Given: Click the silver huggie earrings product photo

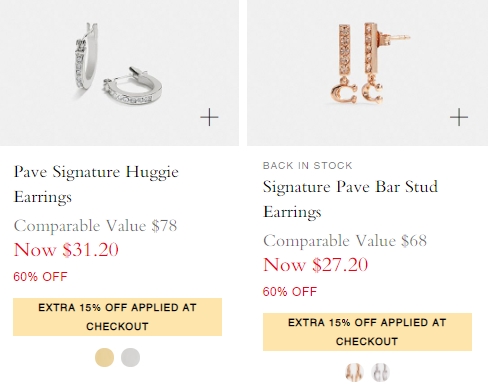Looking at the screenshot, I should point(119,73).
